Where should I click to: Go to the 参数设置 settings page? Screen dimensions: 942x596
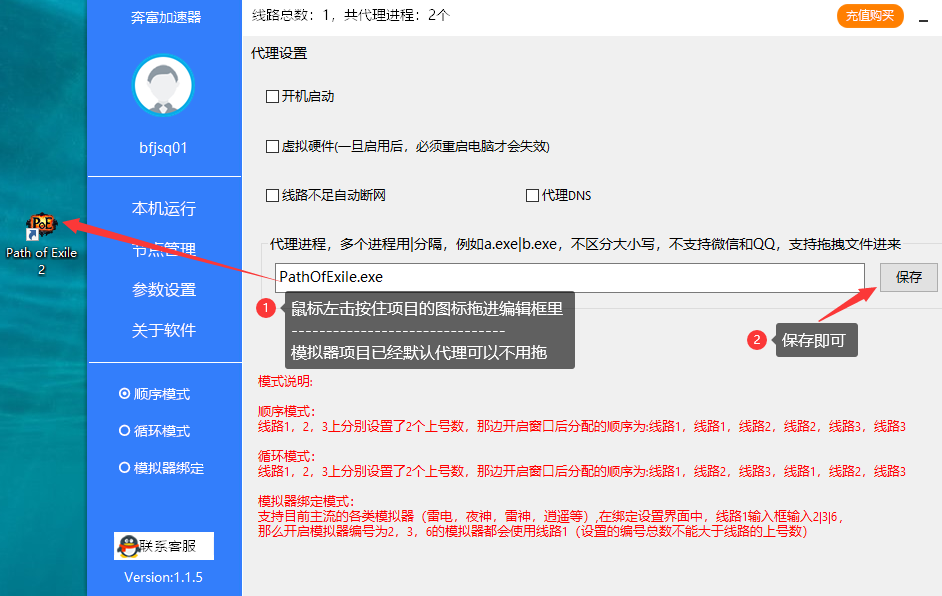pyautogui.click(x=164, y=290)
